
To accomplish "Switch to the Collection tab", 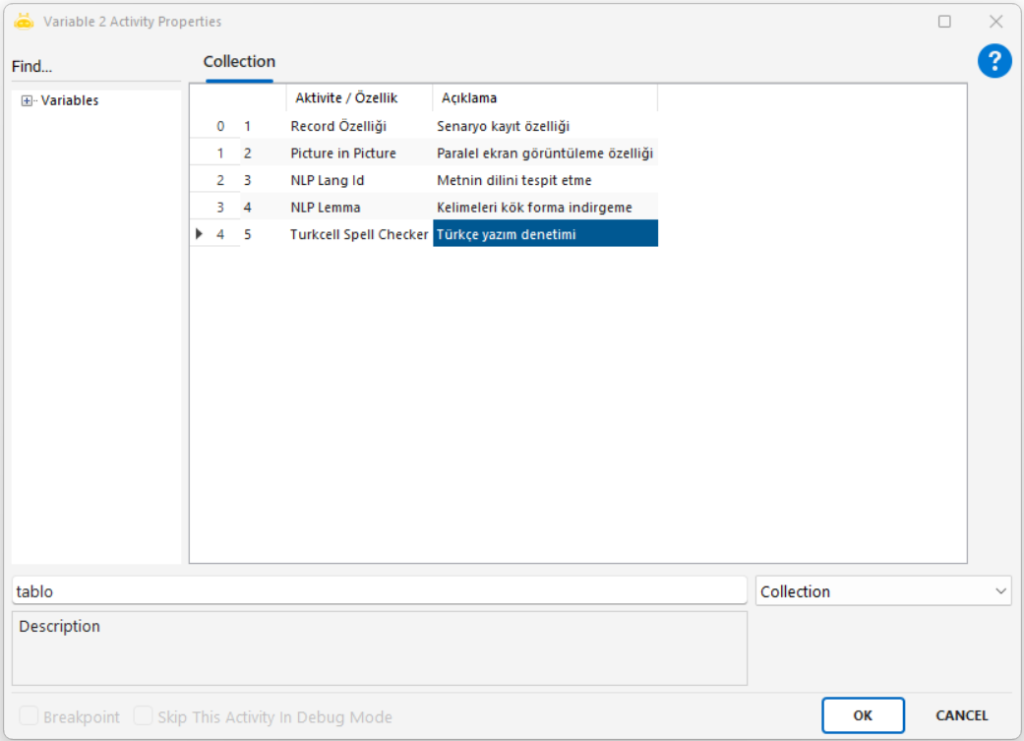I will coord(239,62).
